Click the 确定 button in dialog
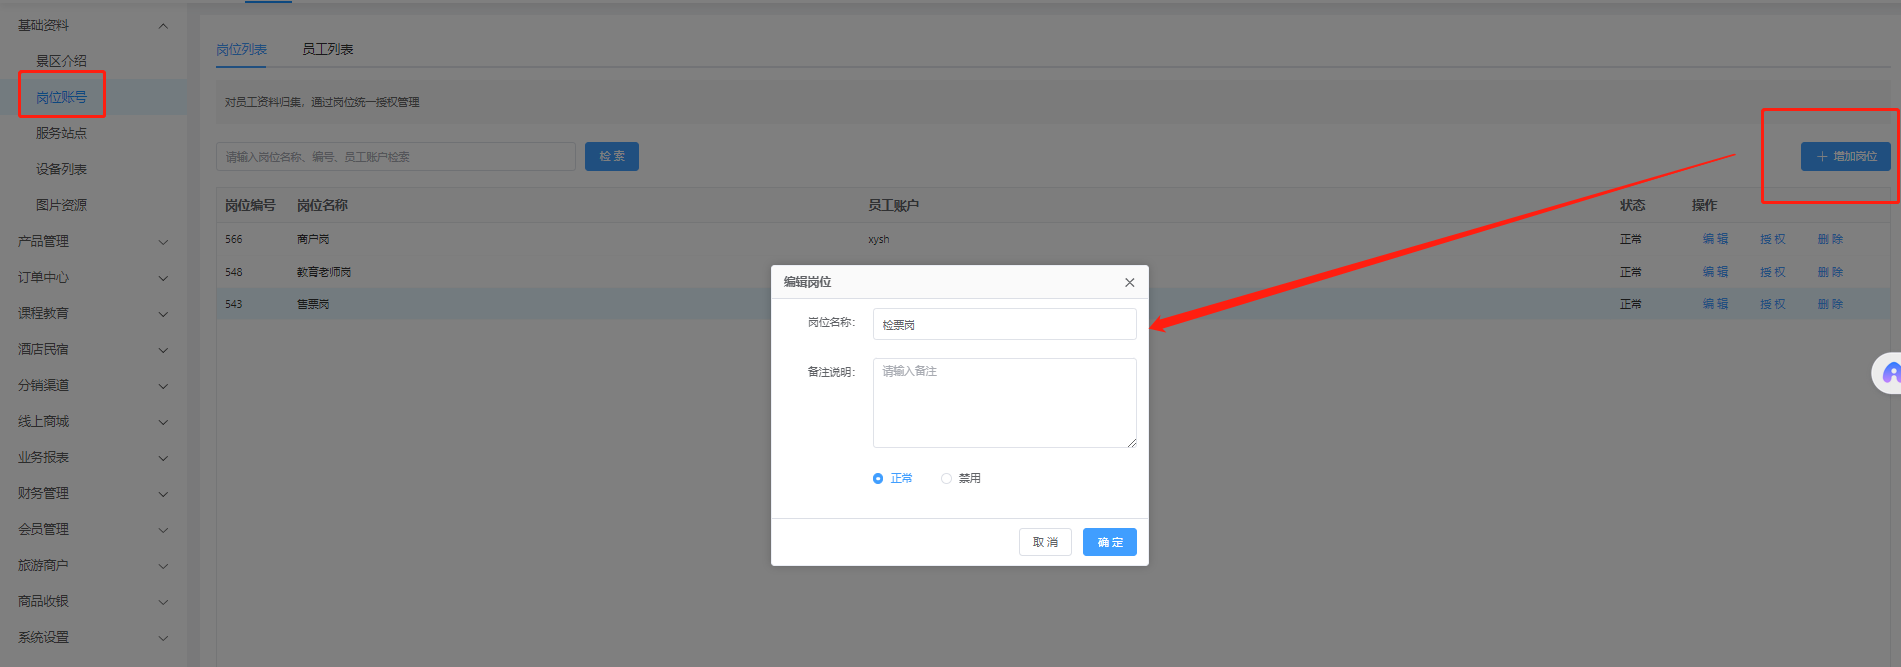Screen dimensions: 1901x667 click(1109, 542)
